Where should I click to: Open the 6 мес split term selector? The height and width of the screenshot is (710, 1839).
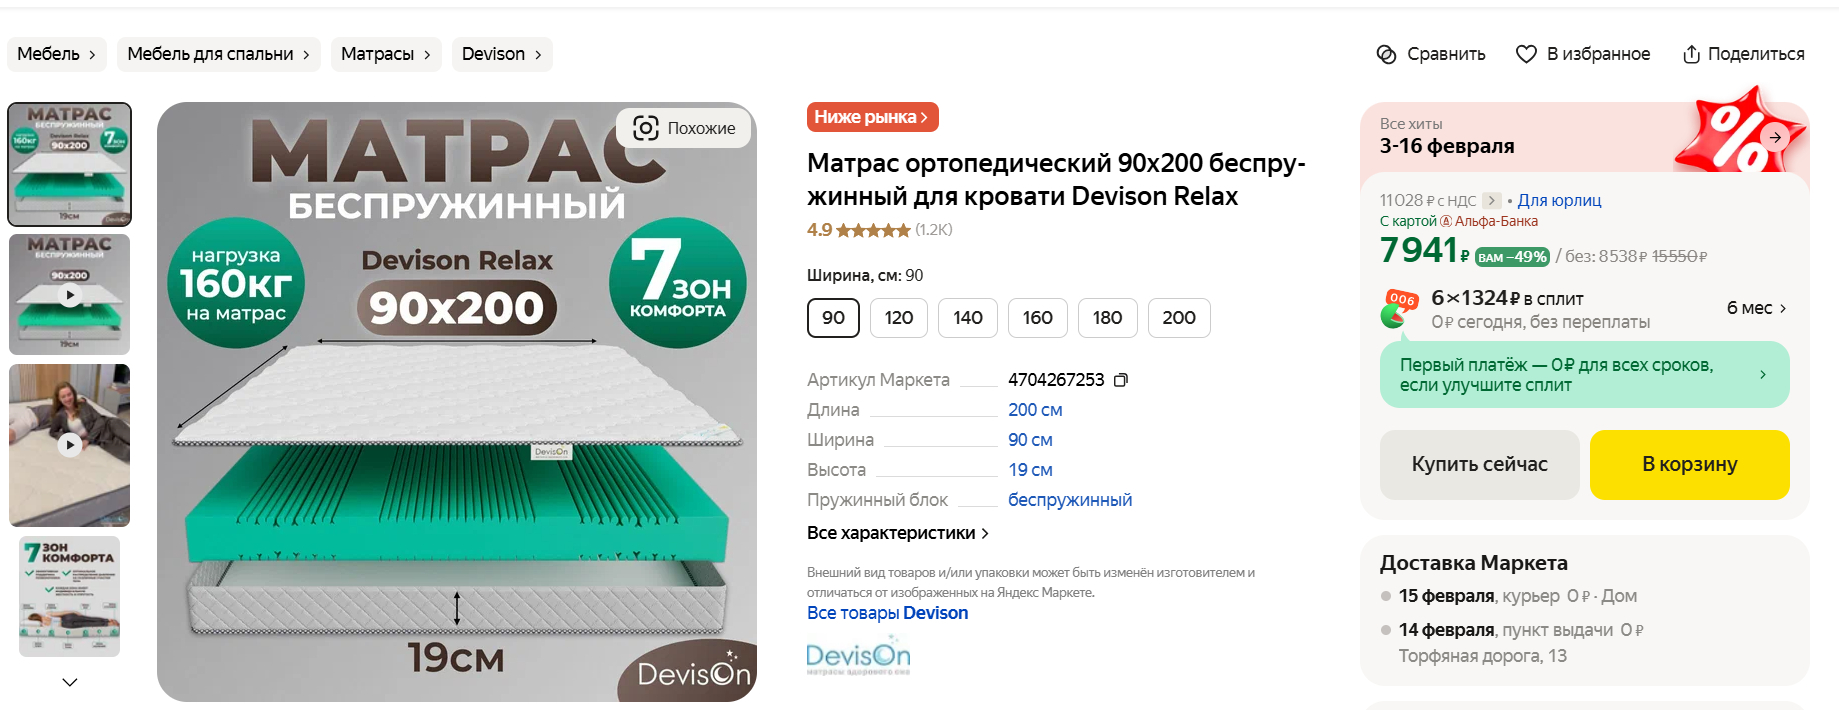(1757, 308)
